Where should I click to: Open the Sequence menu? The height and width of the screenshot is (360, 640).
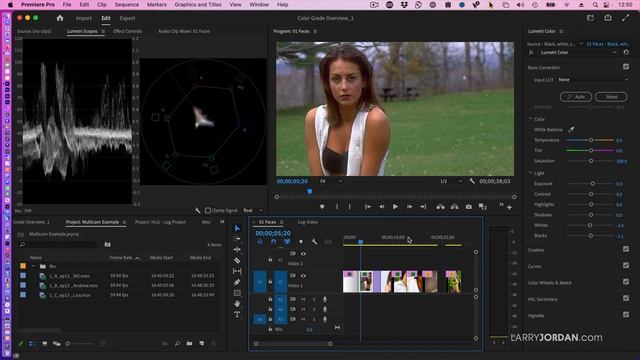pos(127,4)
